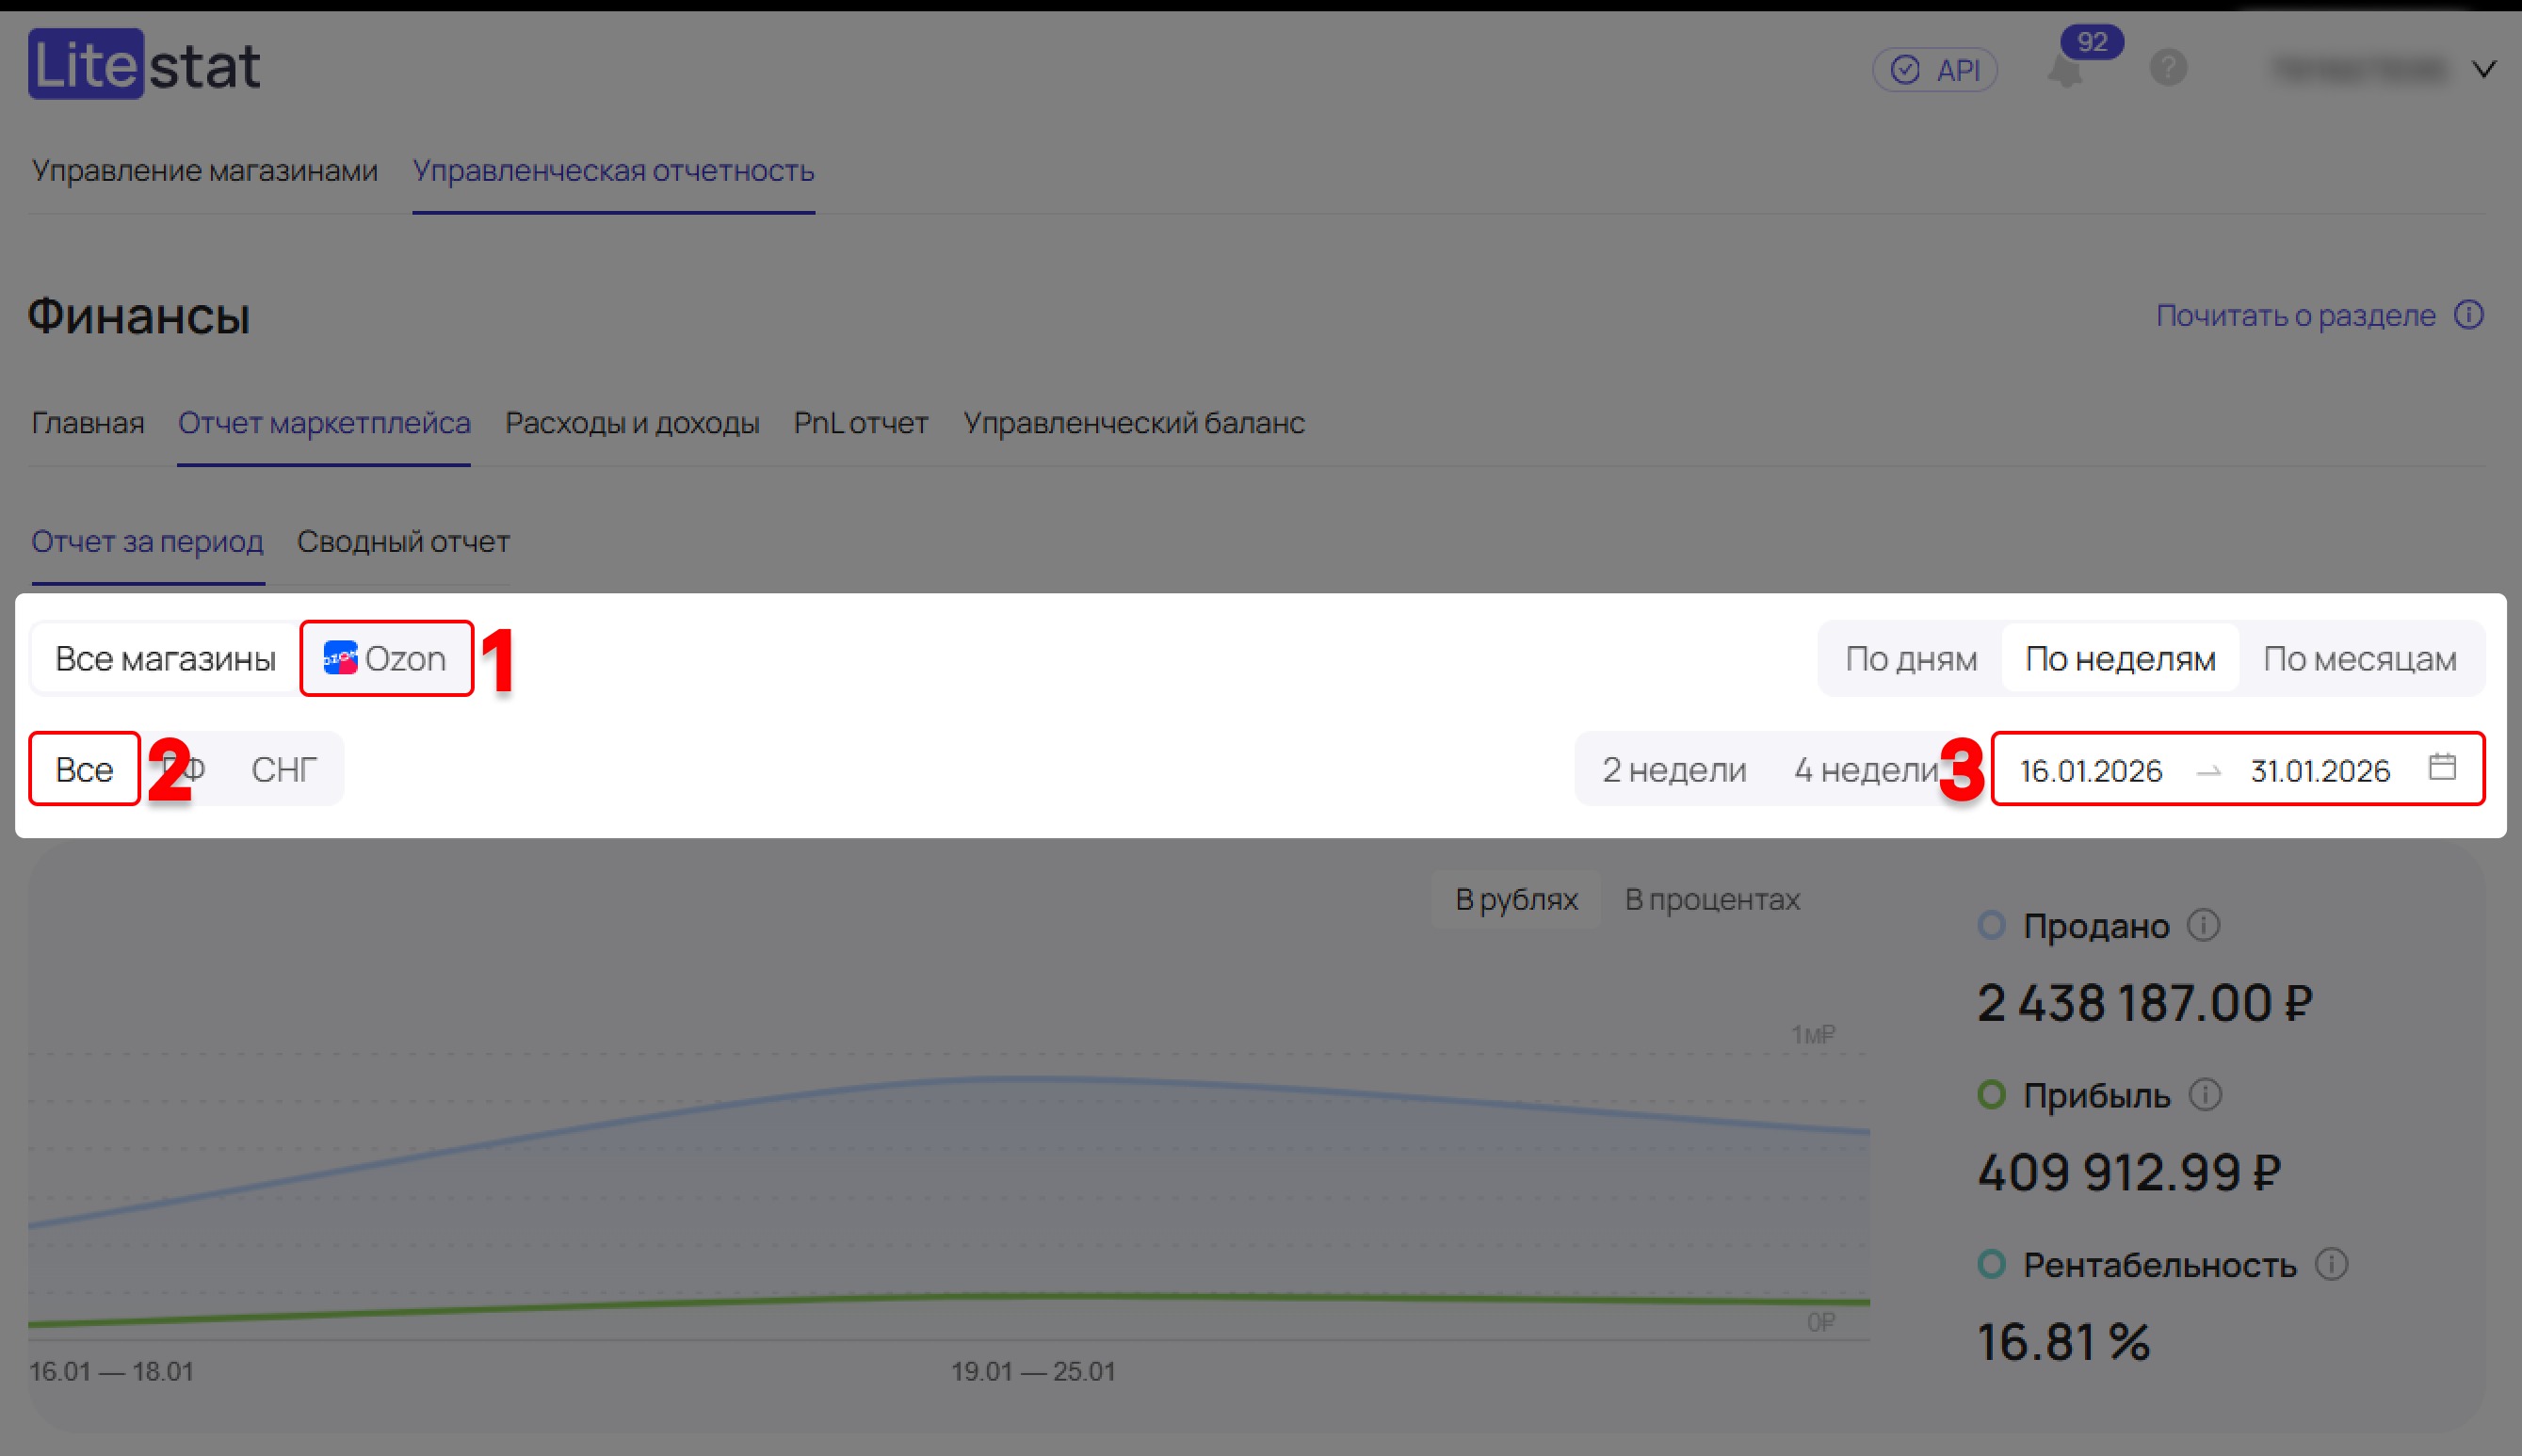Toggle the Продано series color marker

[x=1991, y=925]
